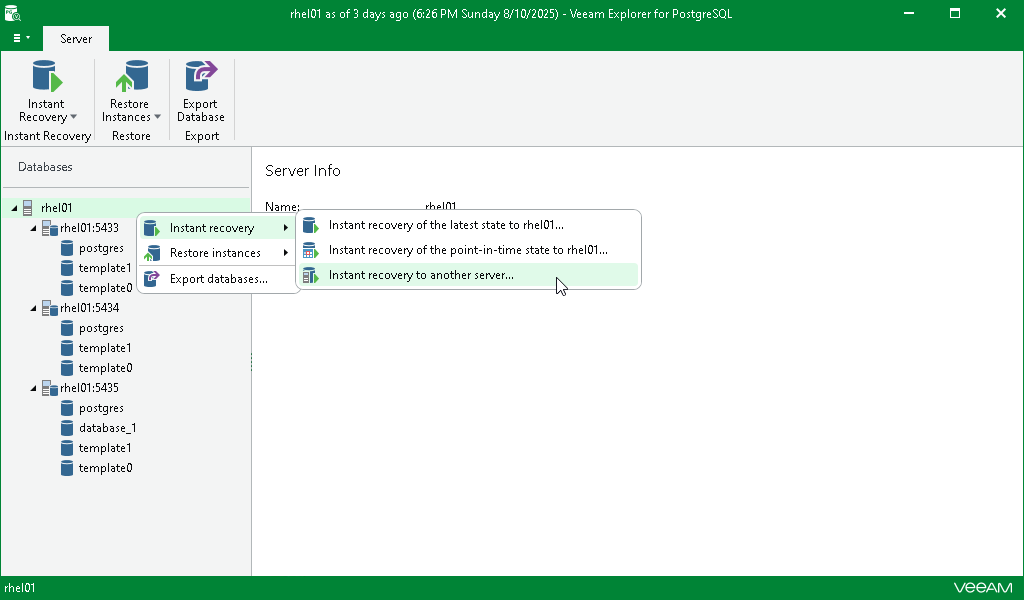Click the rhel01:5434 instance icon
Screen dimensions: 1024x600
[50, 308]
